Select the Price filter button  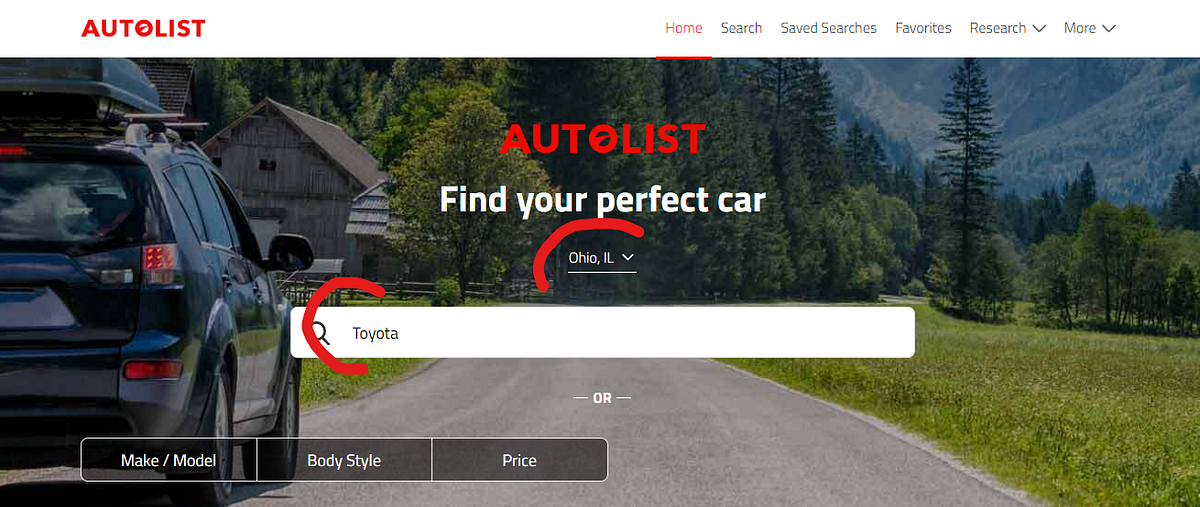point(520,460)
